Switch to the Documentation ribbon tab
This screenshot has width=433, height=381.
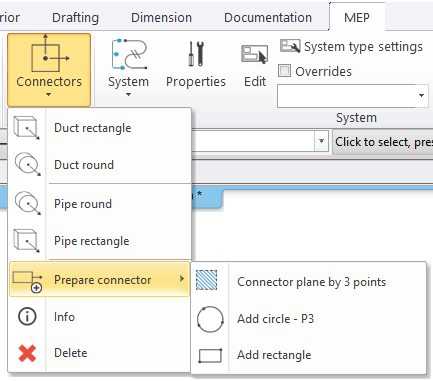coord(268,17)
